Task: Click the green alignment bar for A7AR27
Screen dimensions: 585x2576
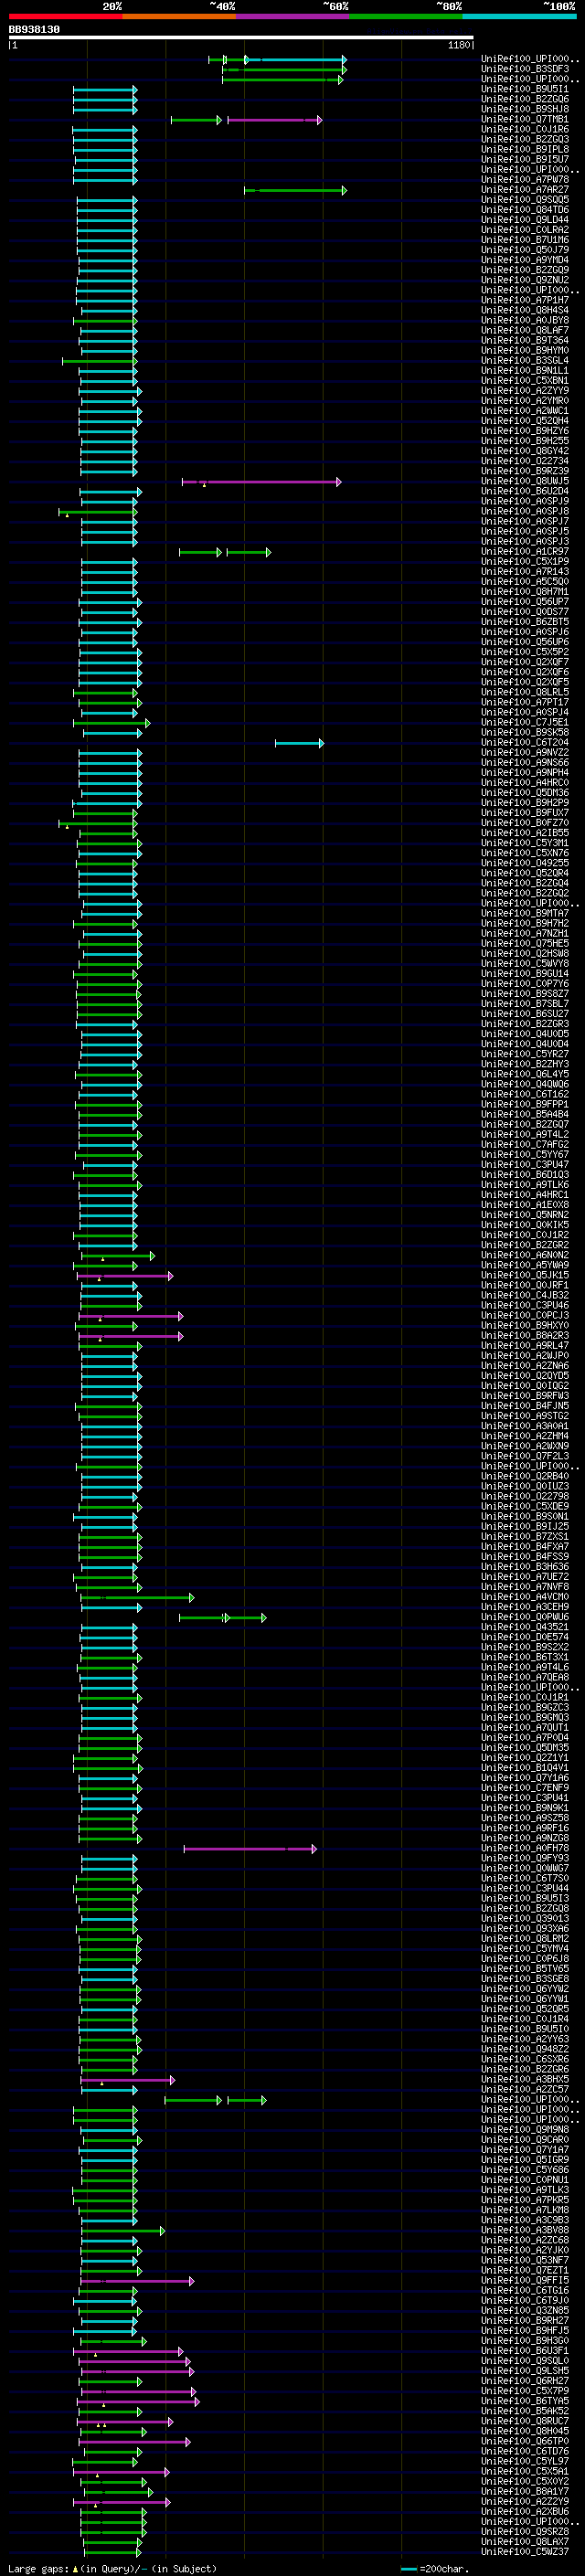Action: pos(295,190)
